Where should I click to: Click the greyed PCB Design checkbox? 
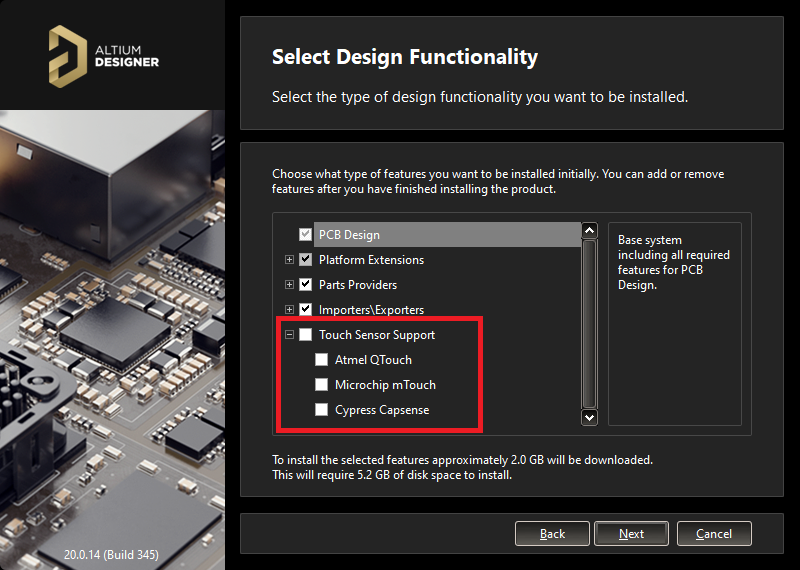[x=306, y=235]
